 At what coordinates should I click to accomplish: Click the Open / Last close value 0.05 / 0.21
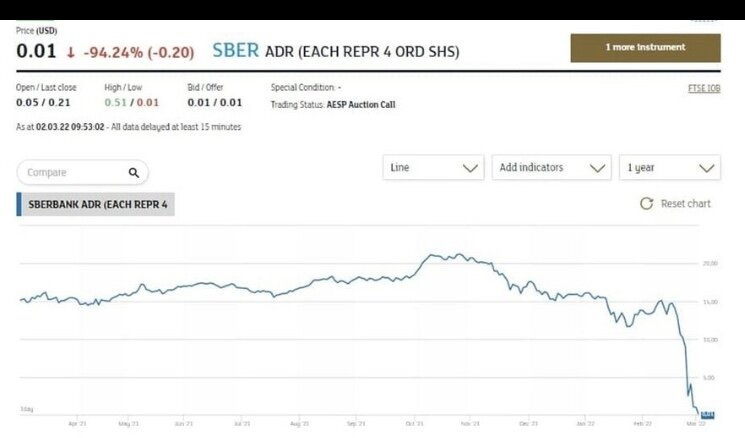[43, 103]
